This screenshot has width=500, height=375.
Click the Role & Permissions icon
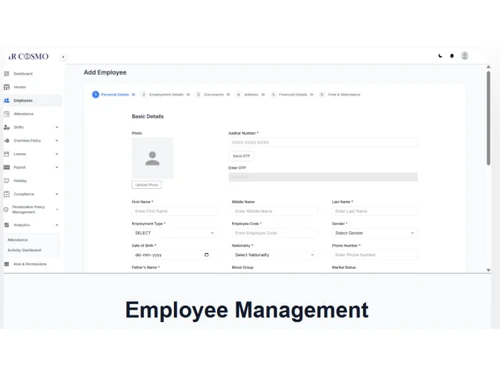[x=7, y=264]
